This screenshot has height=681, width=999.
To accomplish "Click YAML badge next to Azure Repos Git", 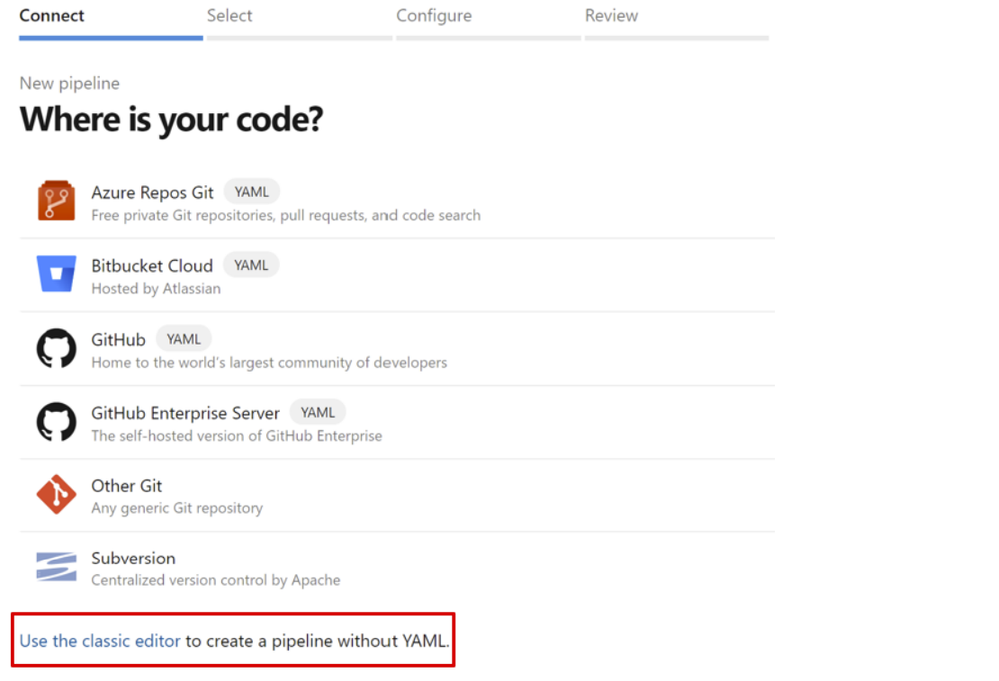I will (252, 192).
